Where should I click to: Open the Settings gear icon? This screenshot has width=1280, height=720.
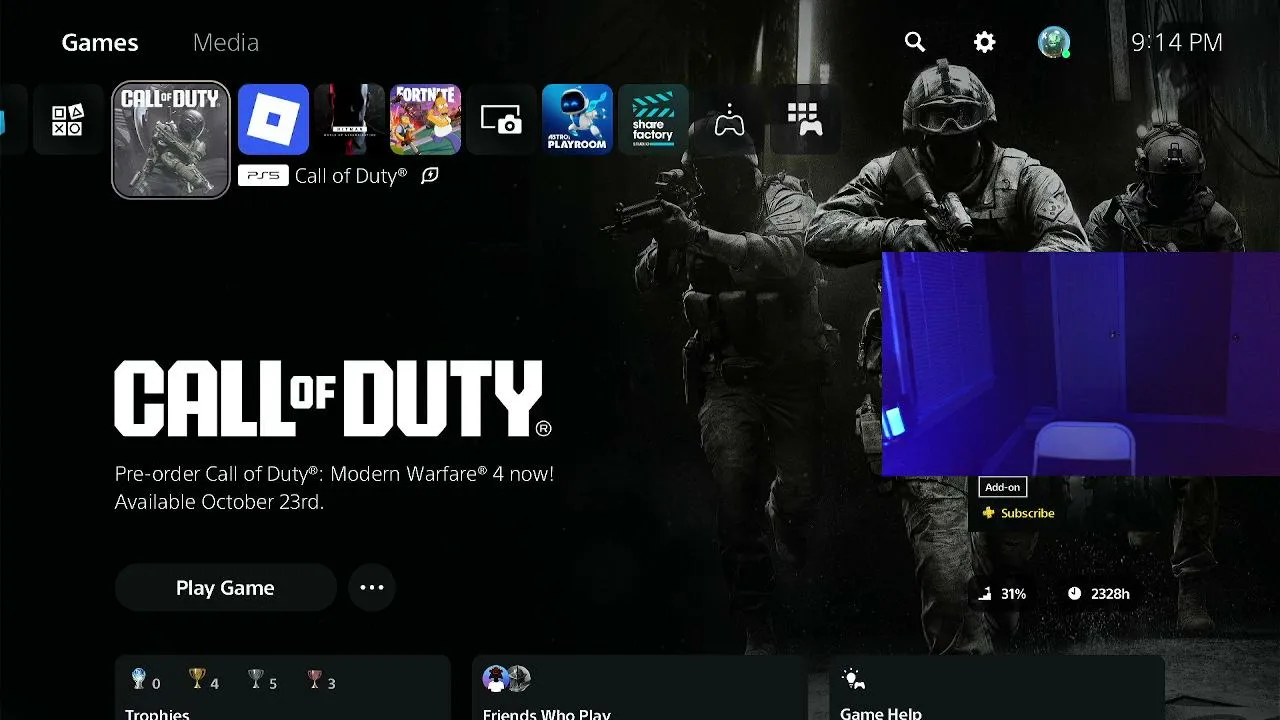point(985,42)
